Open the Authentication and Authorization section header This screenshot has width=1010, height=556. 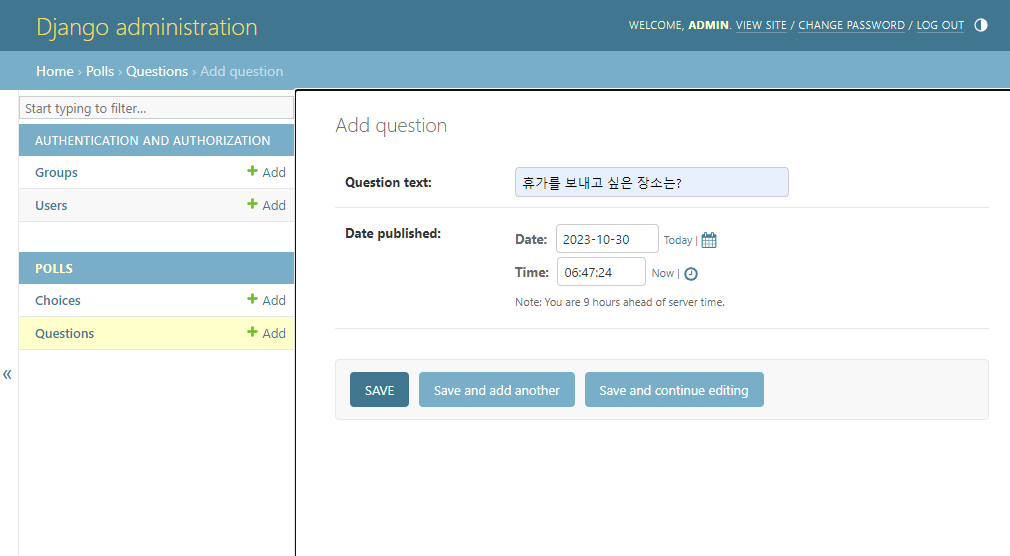(153, 140)
